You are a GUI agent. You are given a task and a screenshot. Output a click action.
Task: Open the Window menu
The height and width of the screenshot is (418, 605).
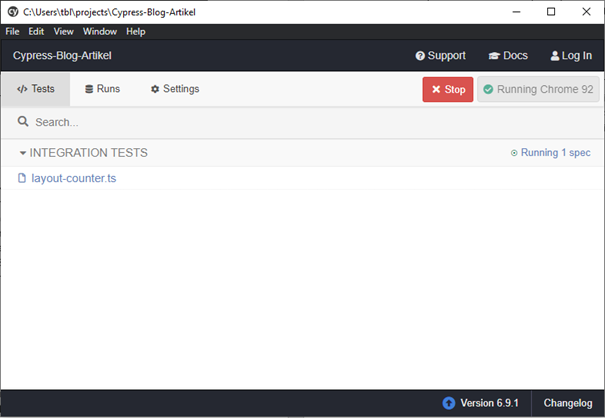[100, 32]
